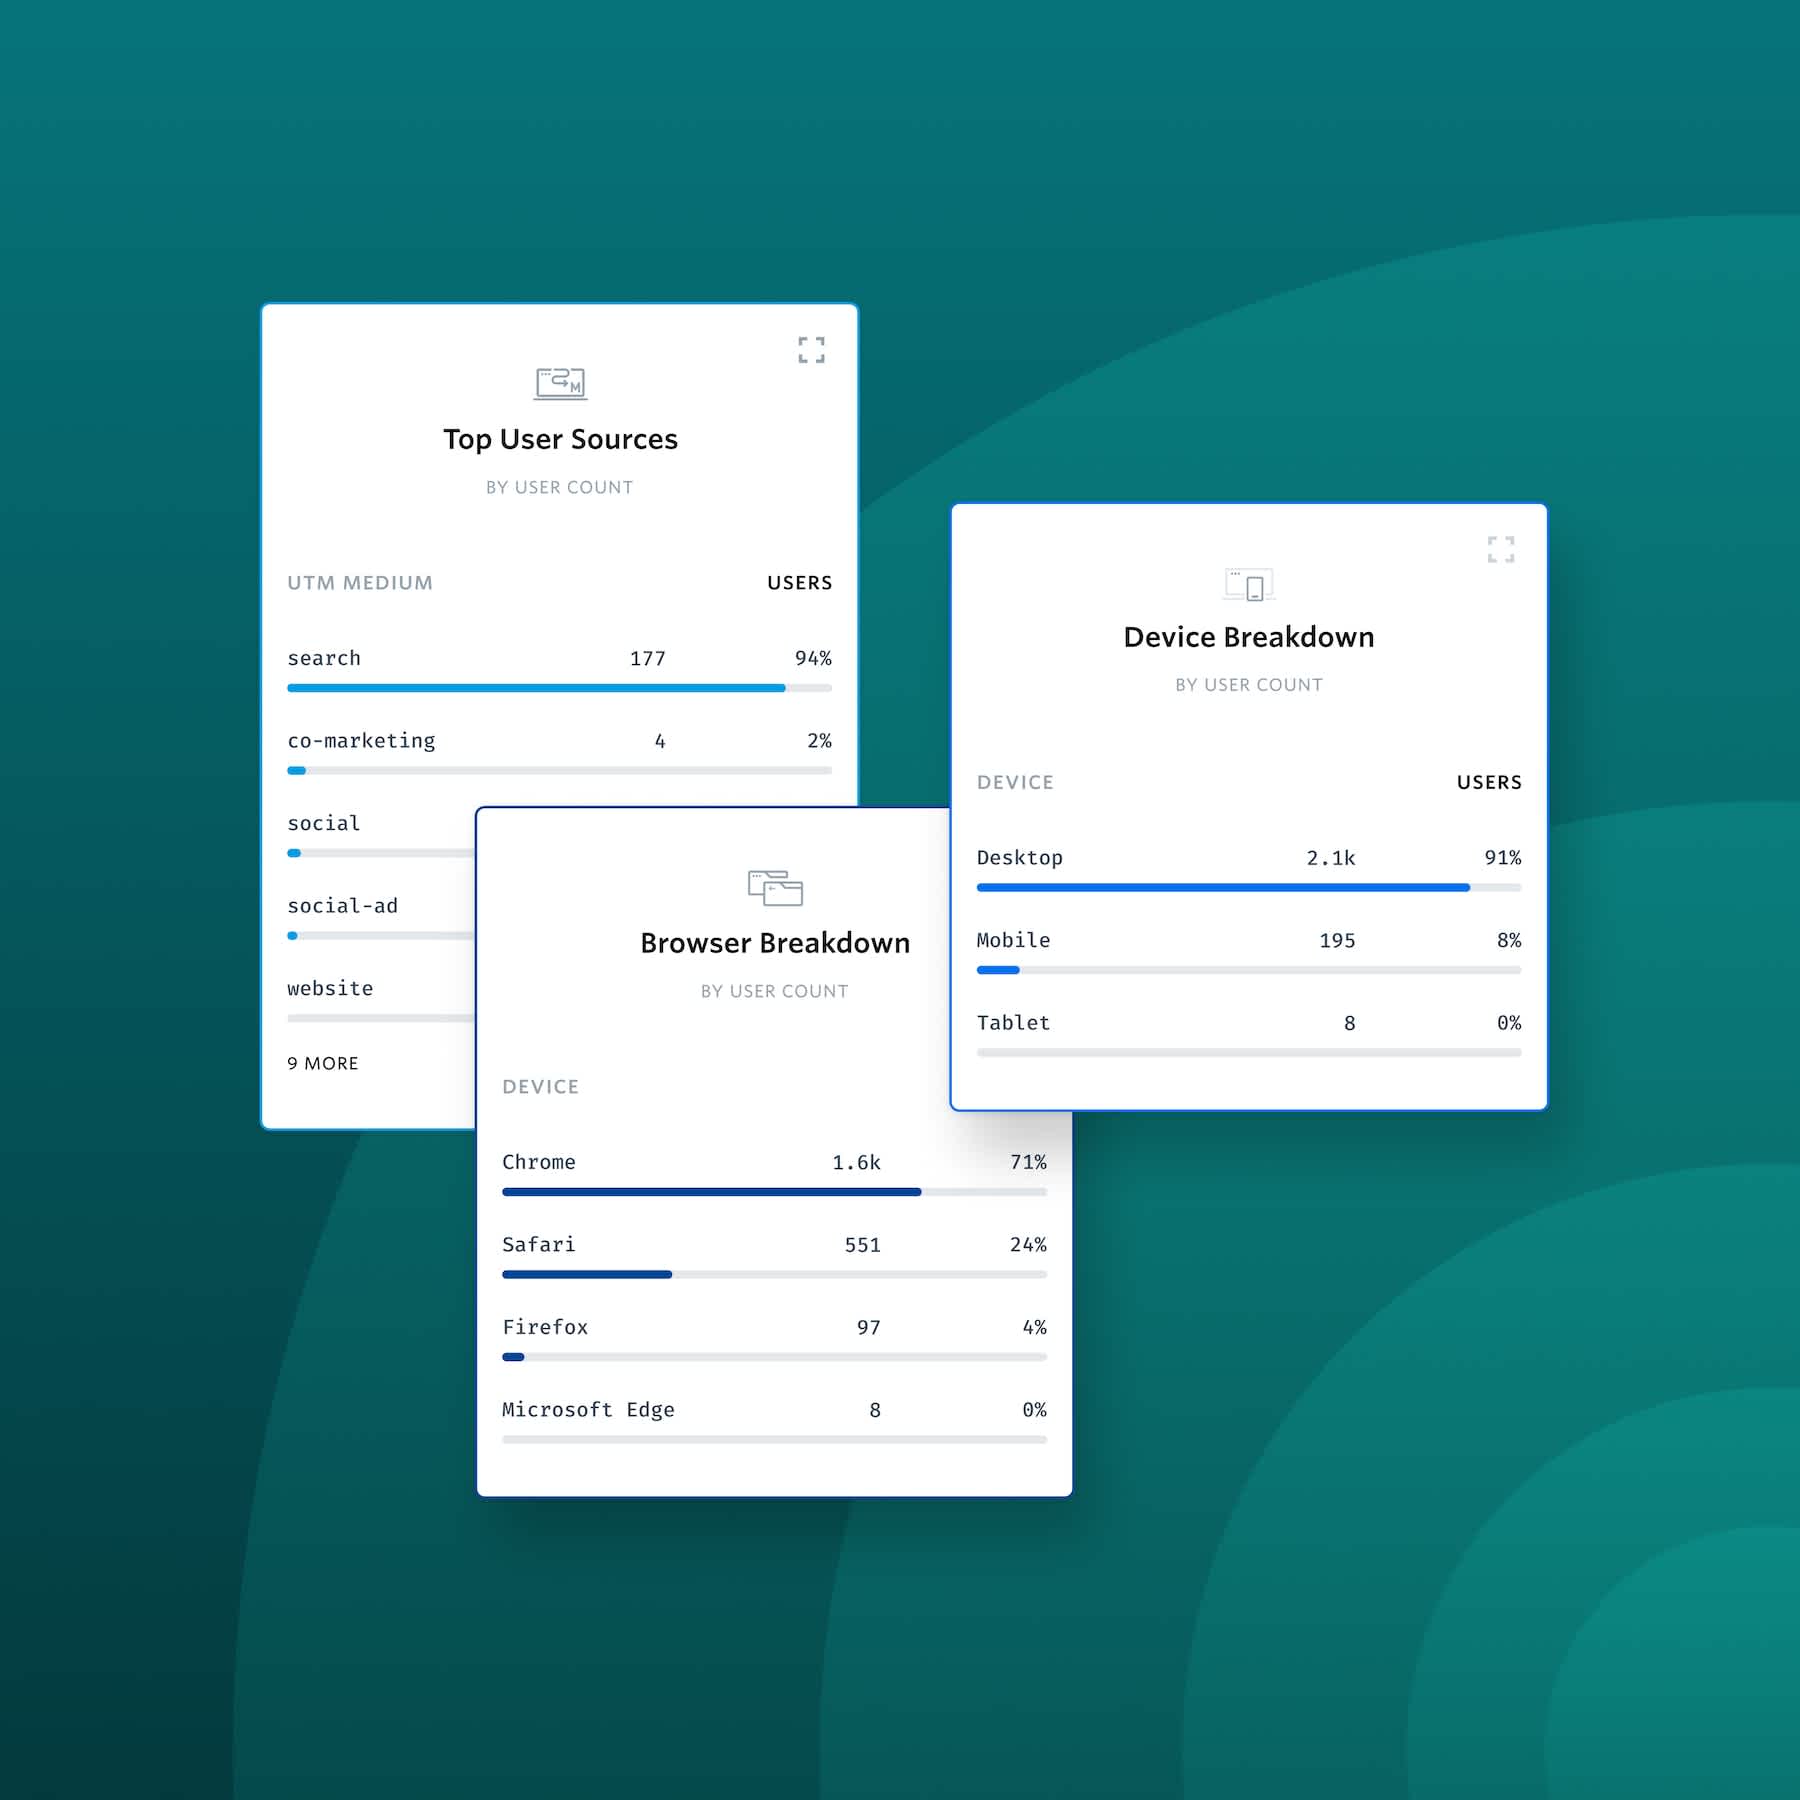Viewport: 1800px width, 1800px height.
Task: Click the 'Browser Breakdown' title
Action: pos(775,943)
